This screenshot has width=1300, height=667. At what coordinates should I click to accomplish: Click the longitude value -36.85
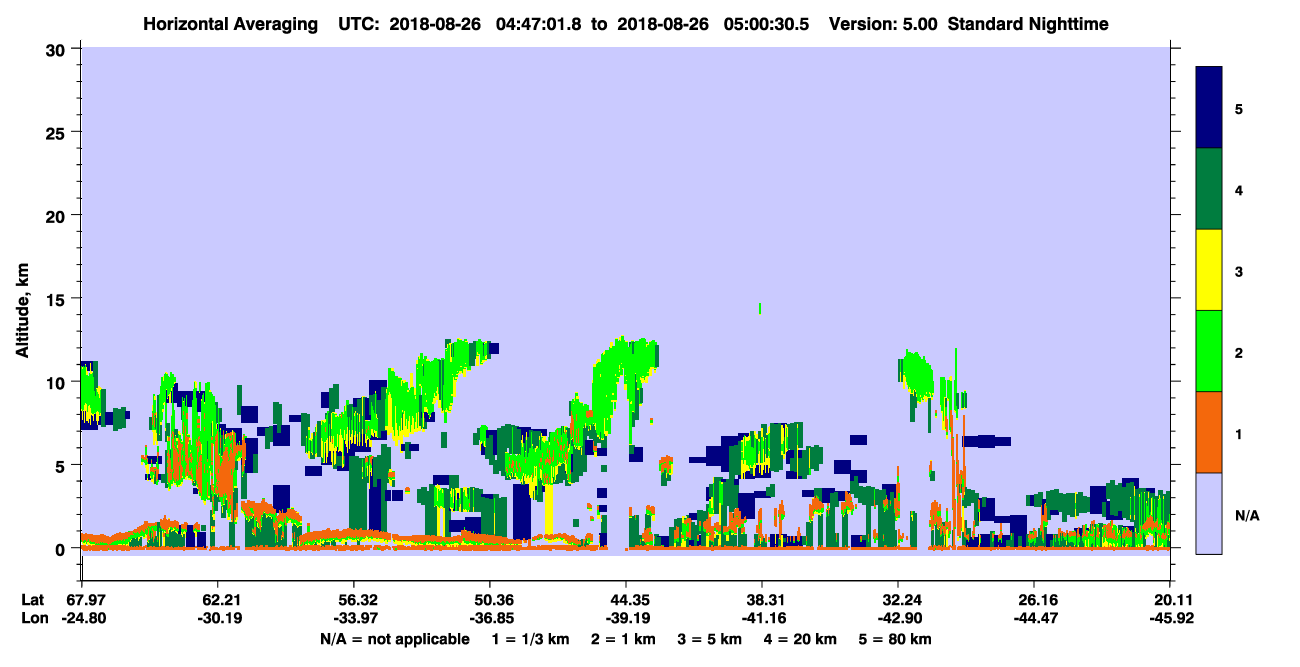click(x=490, y=619)
